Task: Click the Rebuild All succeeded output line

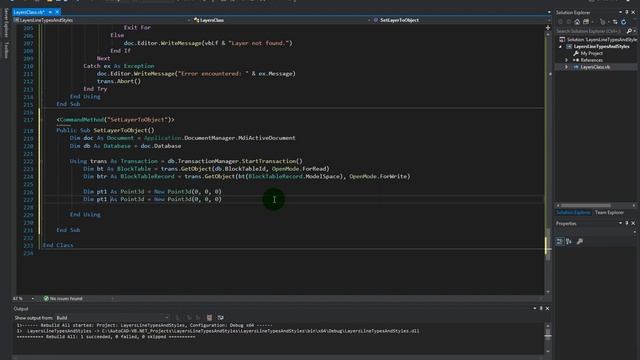Action: (x=106, y=337)
